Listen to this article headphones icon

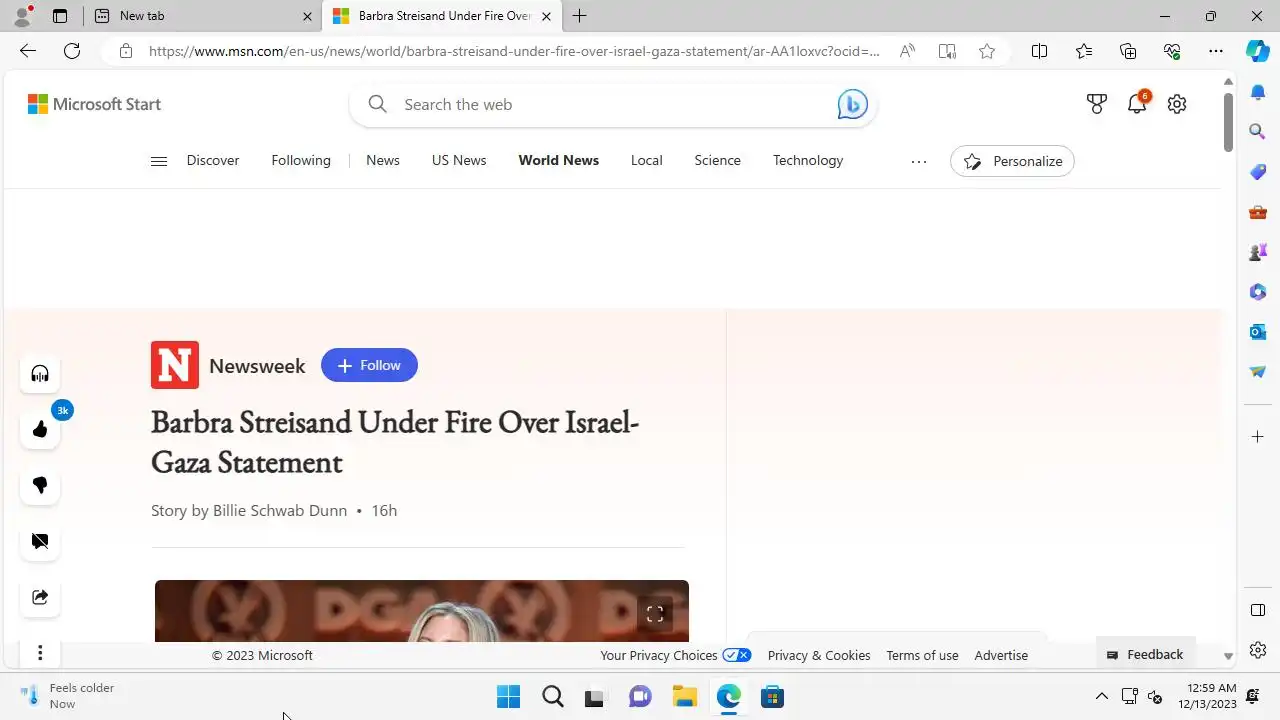click(x=40, y=374)
